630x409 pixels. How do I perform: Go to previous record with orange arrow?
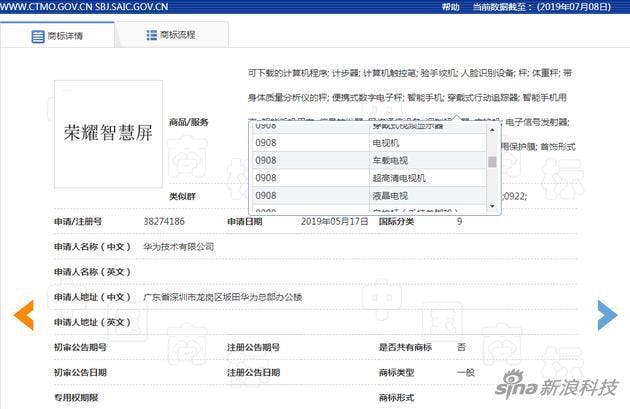(x=24, y=315)
